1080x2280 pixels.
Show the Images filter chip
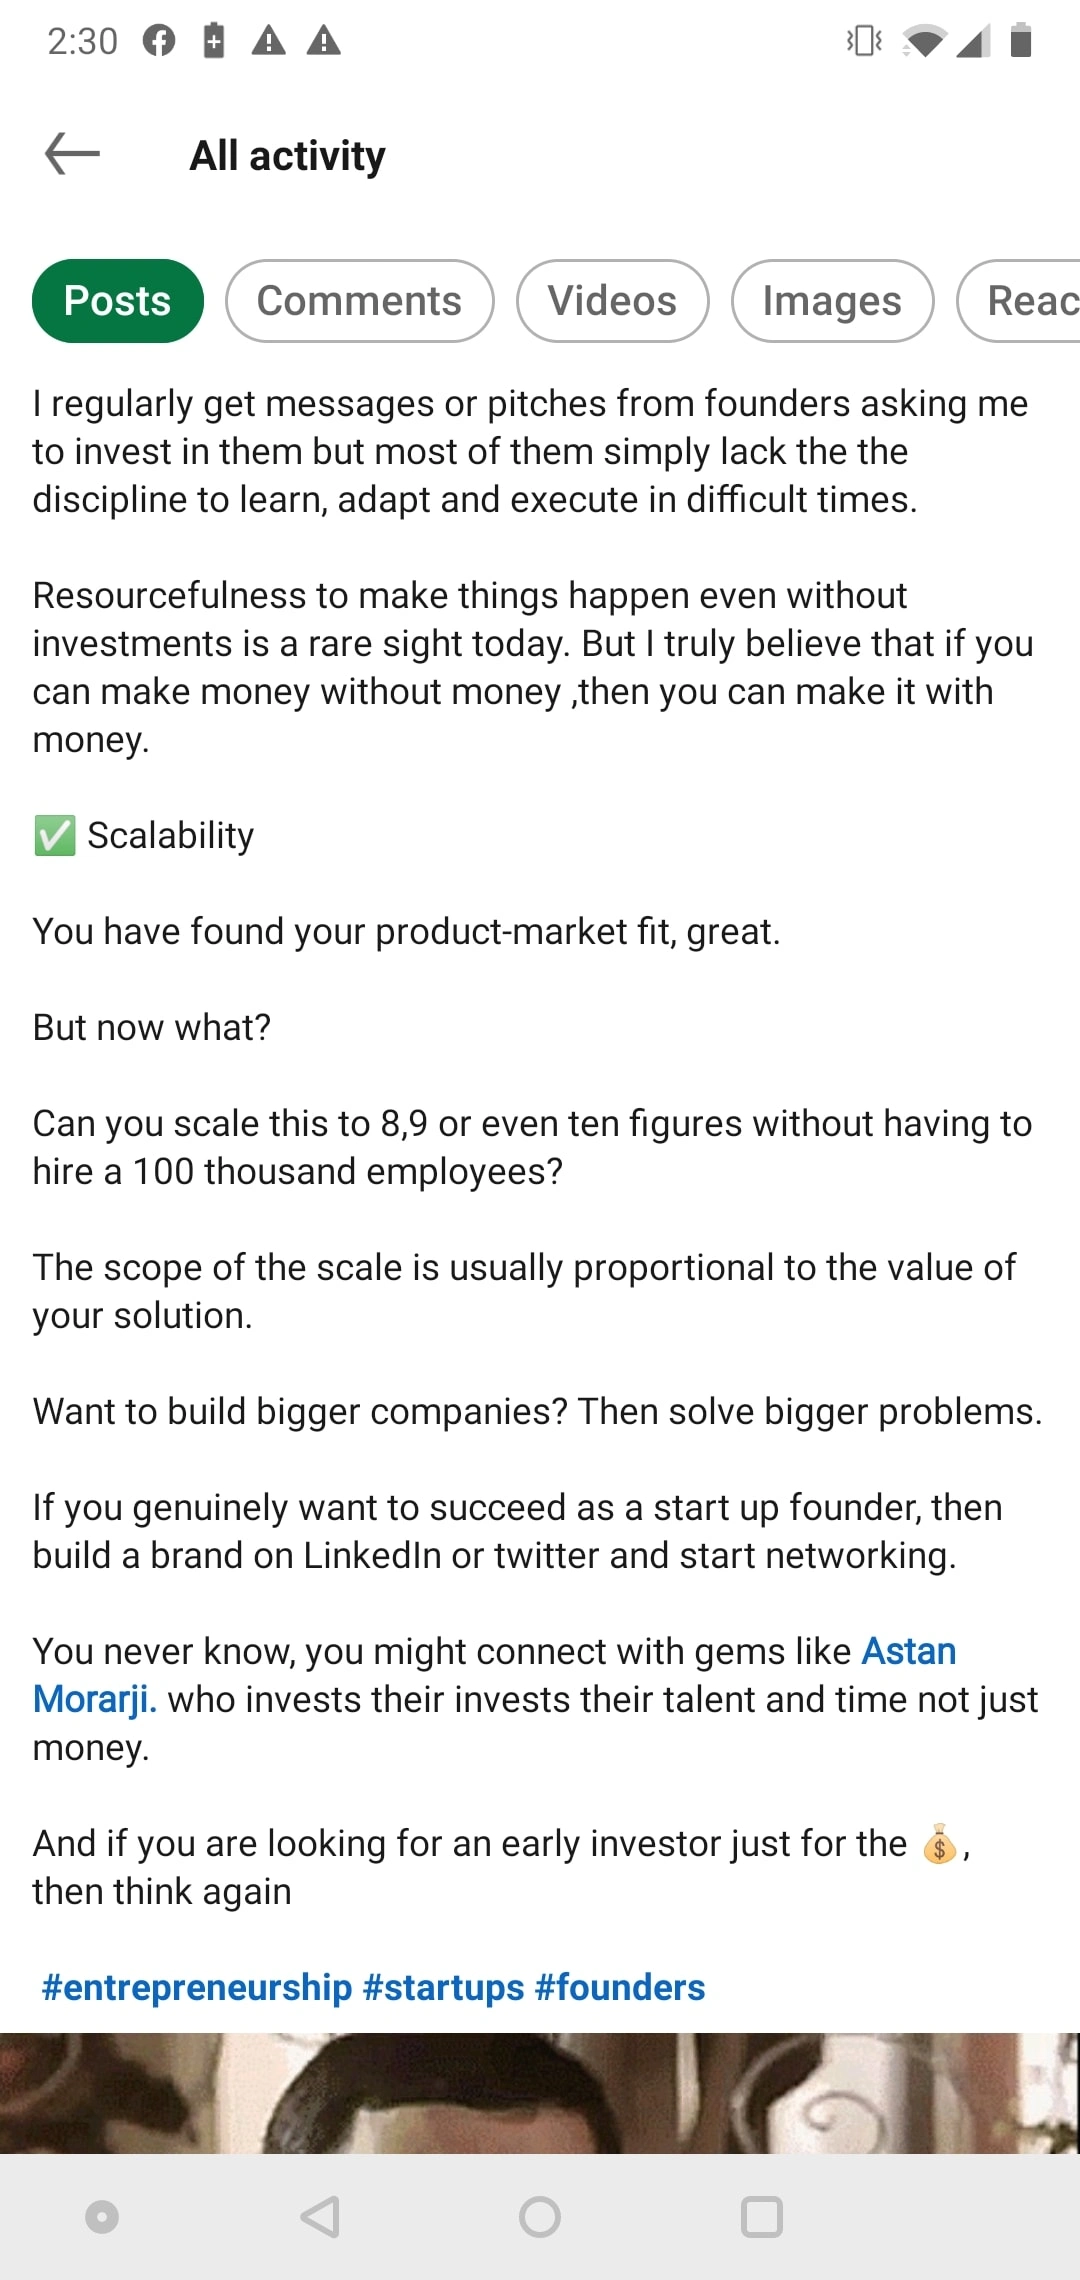[833, 301]
